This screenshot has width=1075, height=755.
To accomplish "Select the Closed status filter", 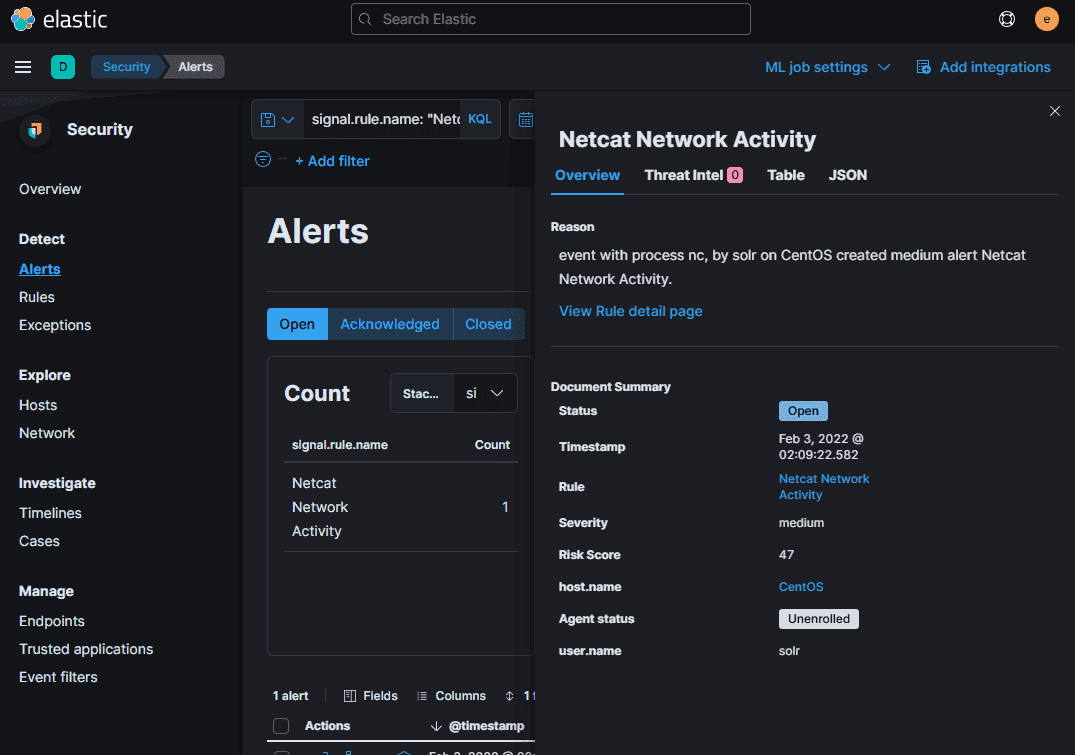I will pyautogui.click(x=488, y=324).
